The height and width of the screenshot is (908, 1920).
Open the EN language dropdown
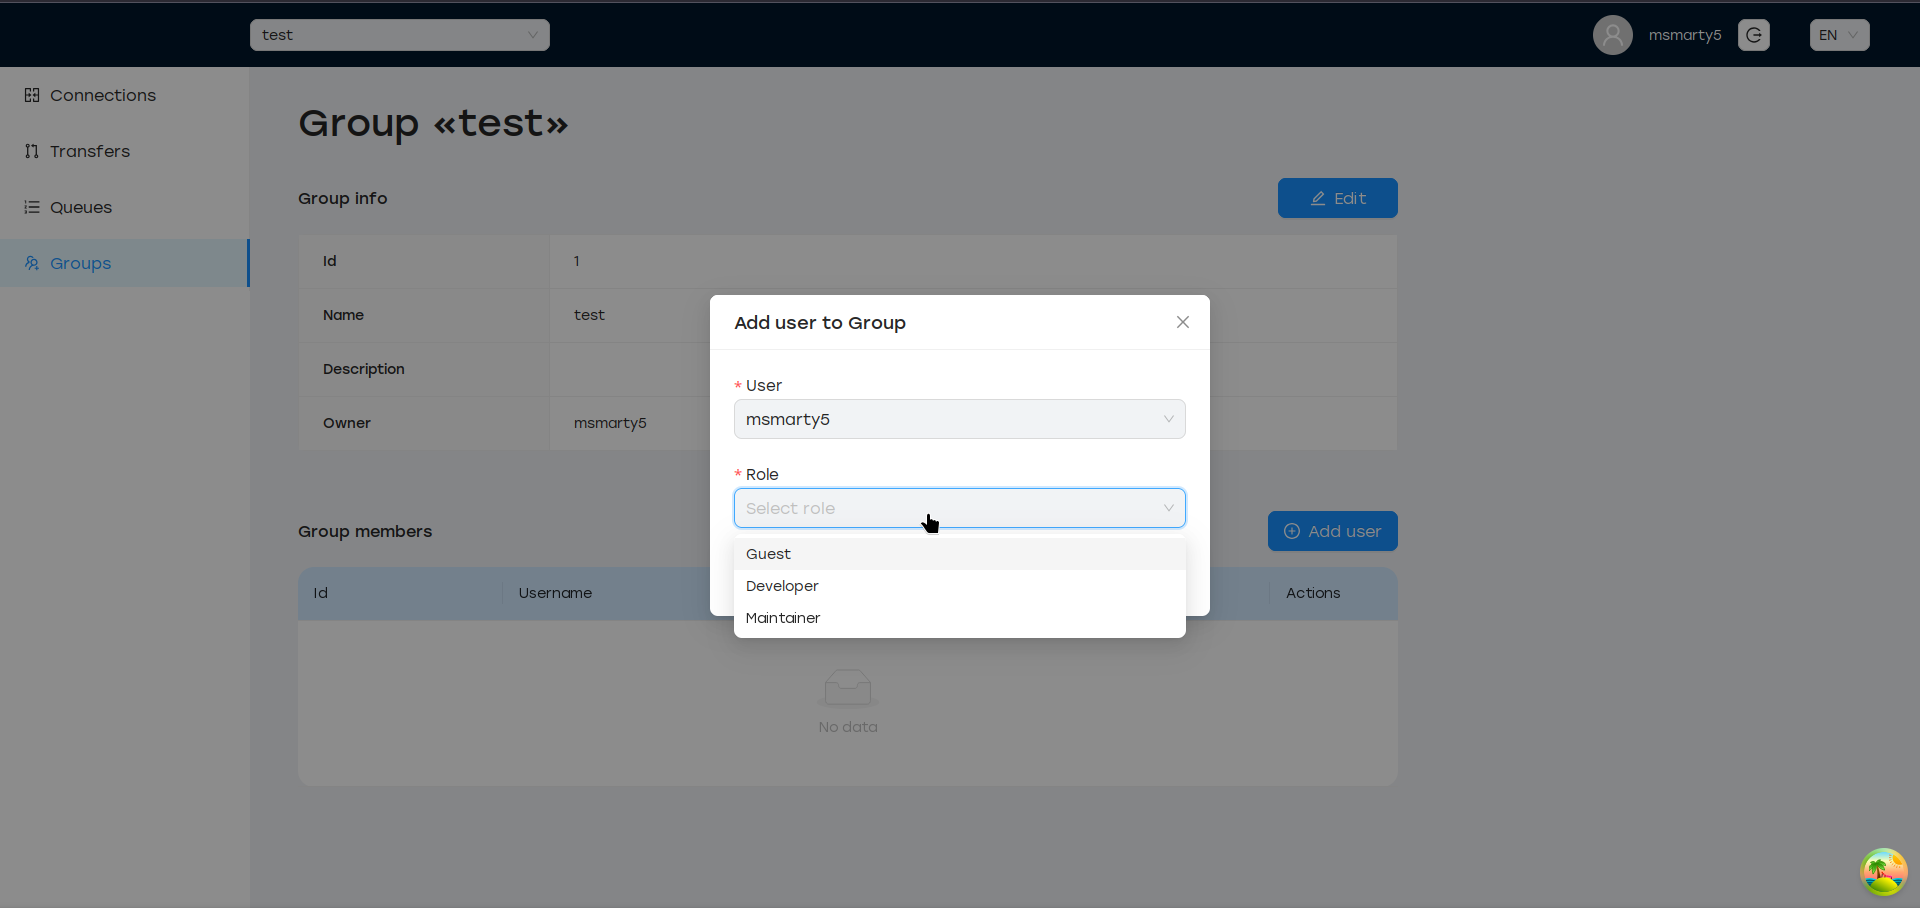(x=1838, y=35)
